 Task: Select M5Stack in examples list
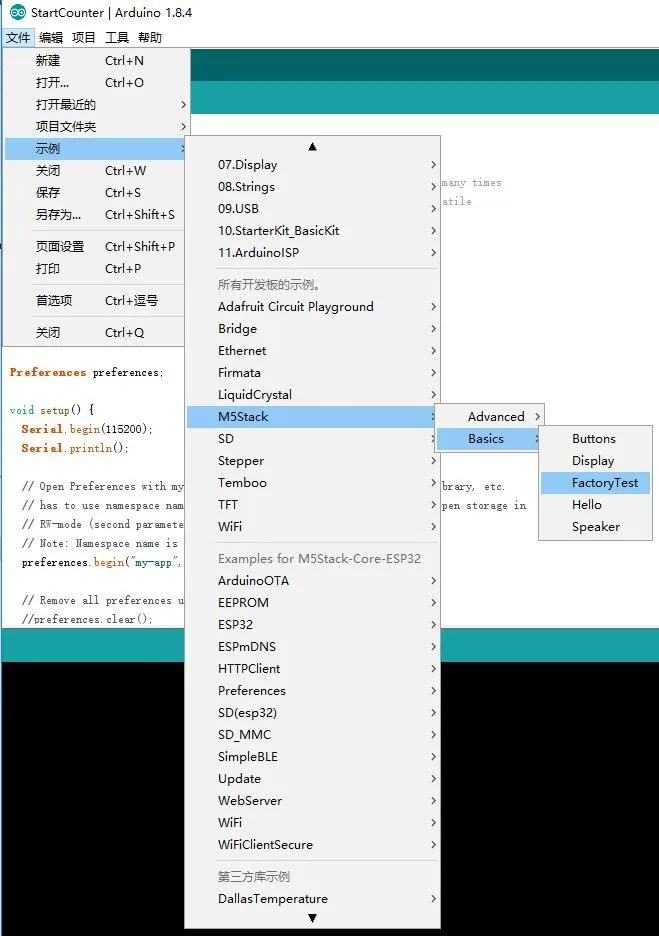[312, 417]
